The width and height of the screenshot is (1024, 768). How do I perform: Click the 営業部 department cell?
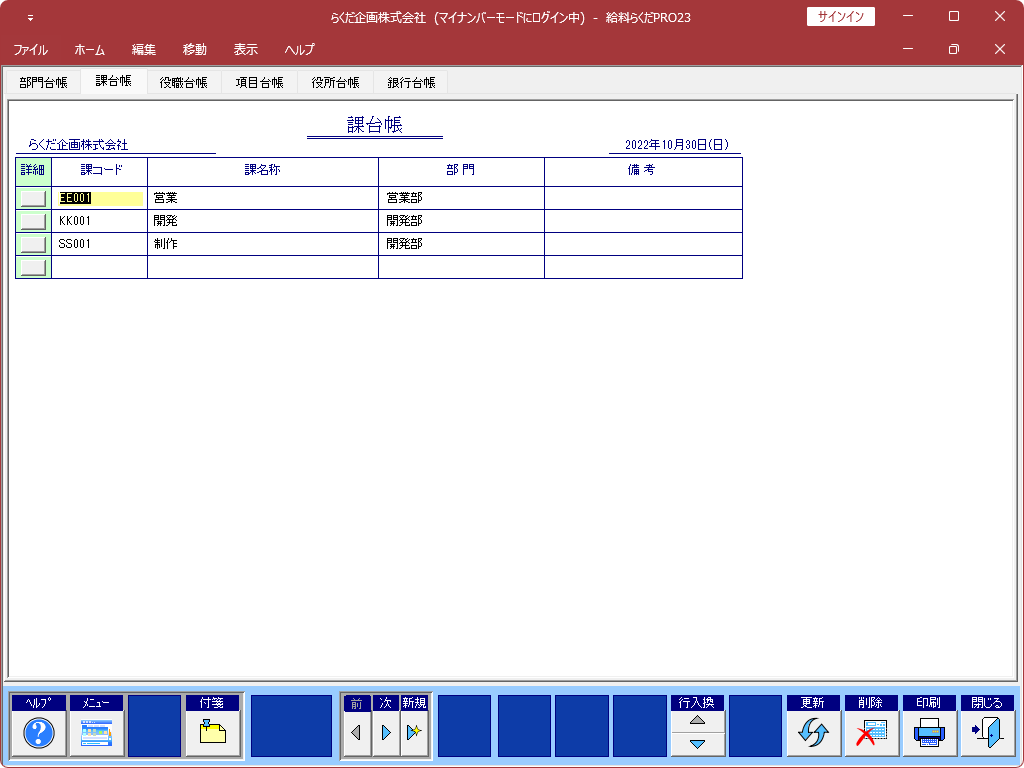462,198
